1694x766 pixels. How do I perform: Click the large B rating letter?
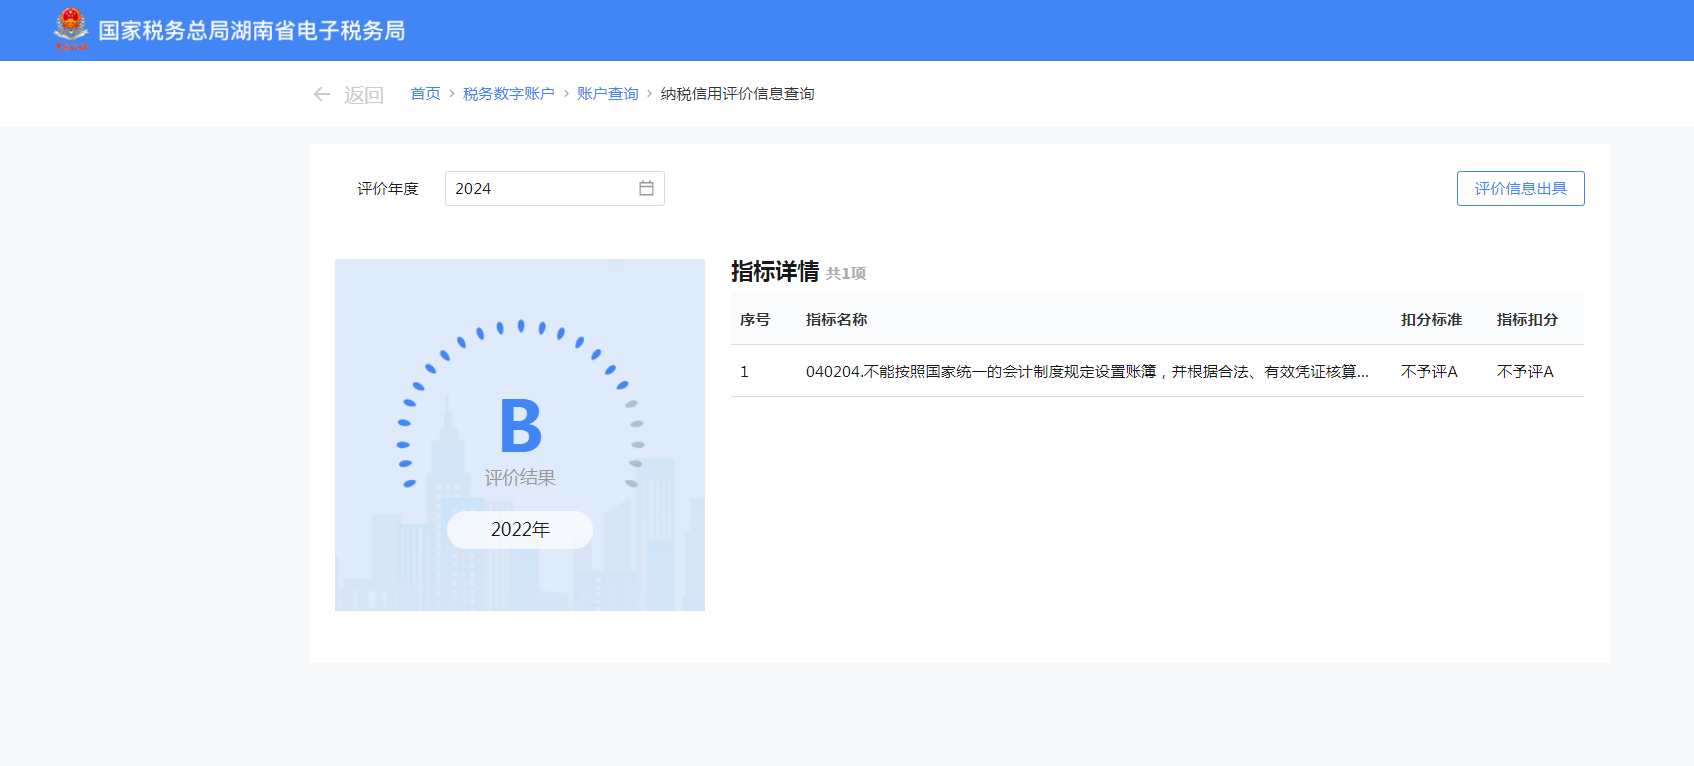click(520, 425)
